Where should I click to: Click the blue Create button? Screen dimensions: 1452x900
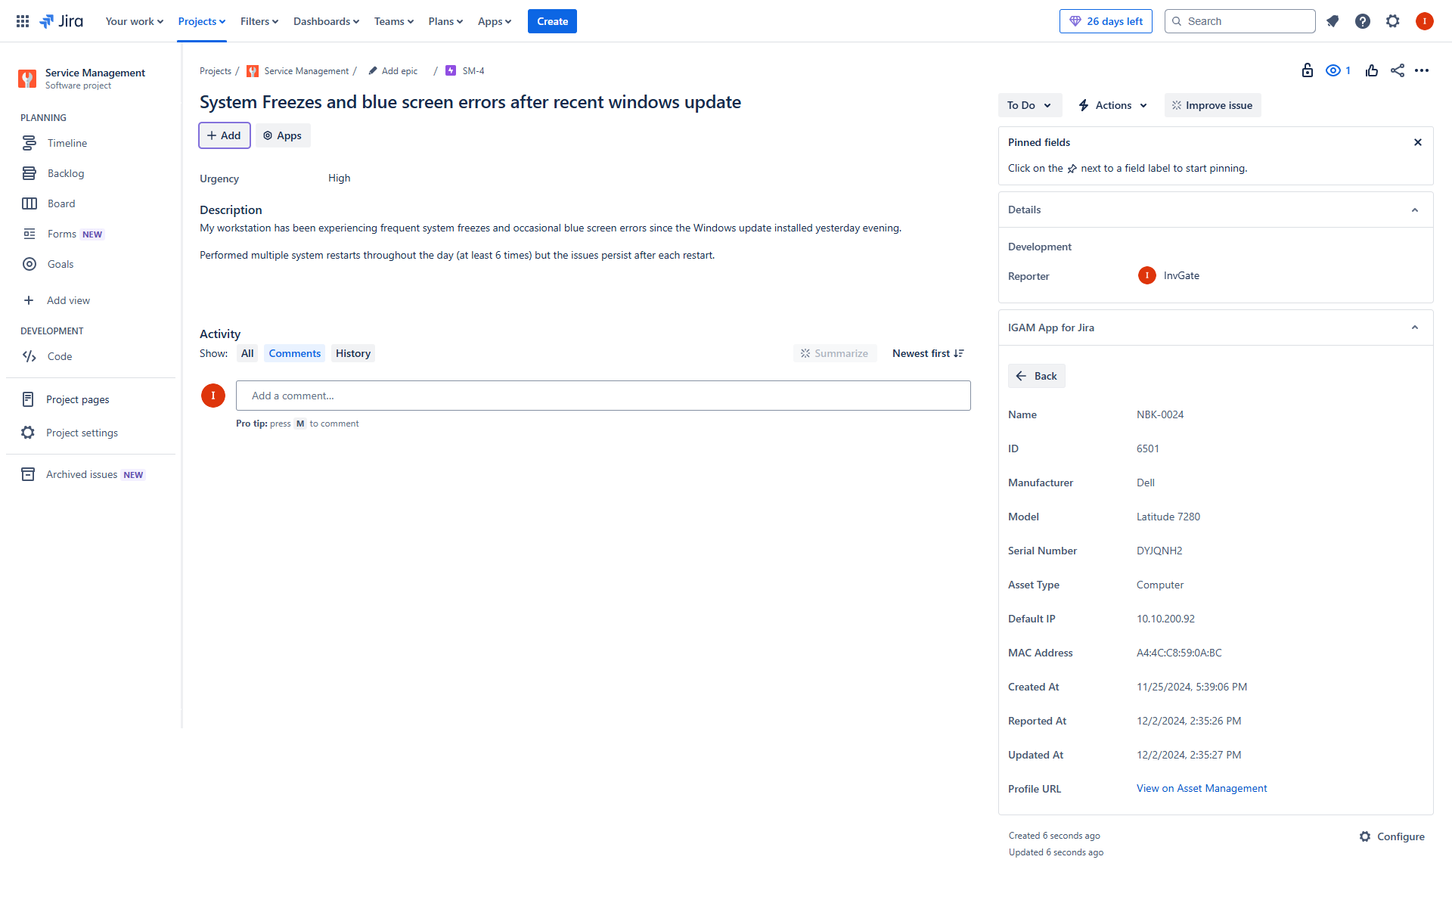tap(552, 21)
